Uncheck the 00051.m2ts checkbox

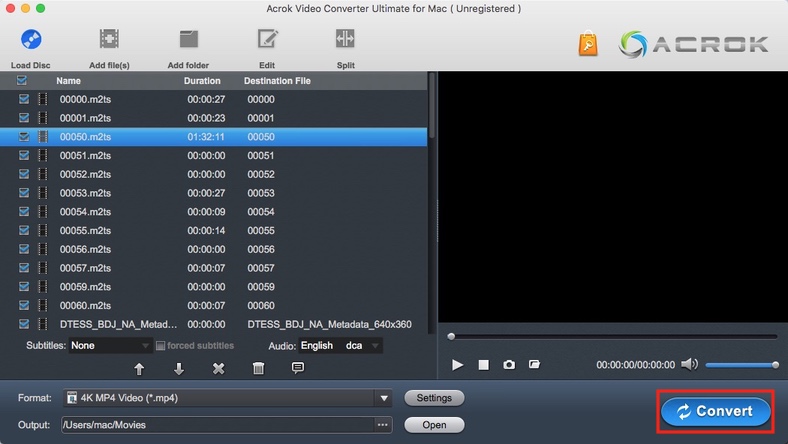pos(24,155)
